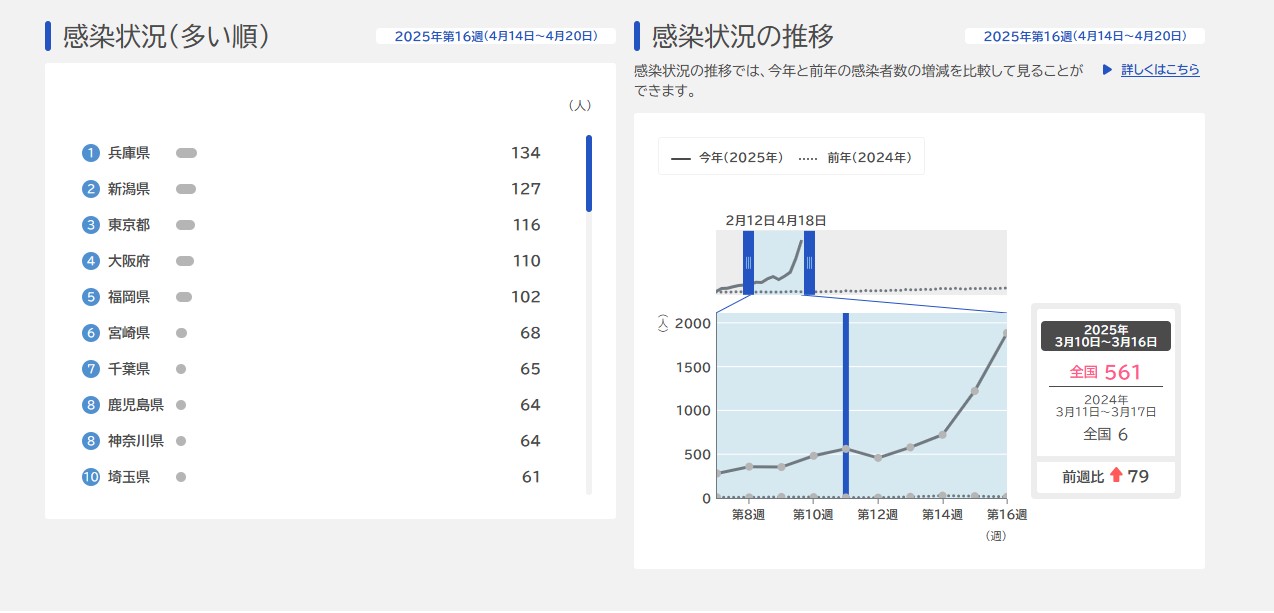
Task: Select rank 1 兵庫県 row
Action: pyautogui.click(x=312, y=153)
